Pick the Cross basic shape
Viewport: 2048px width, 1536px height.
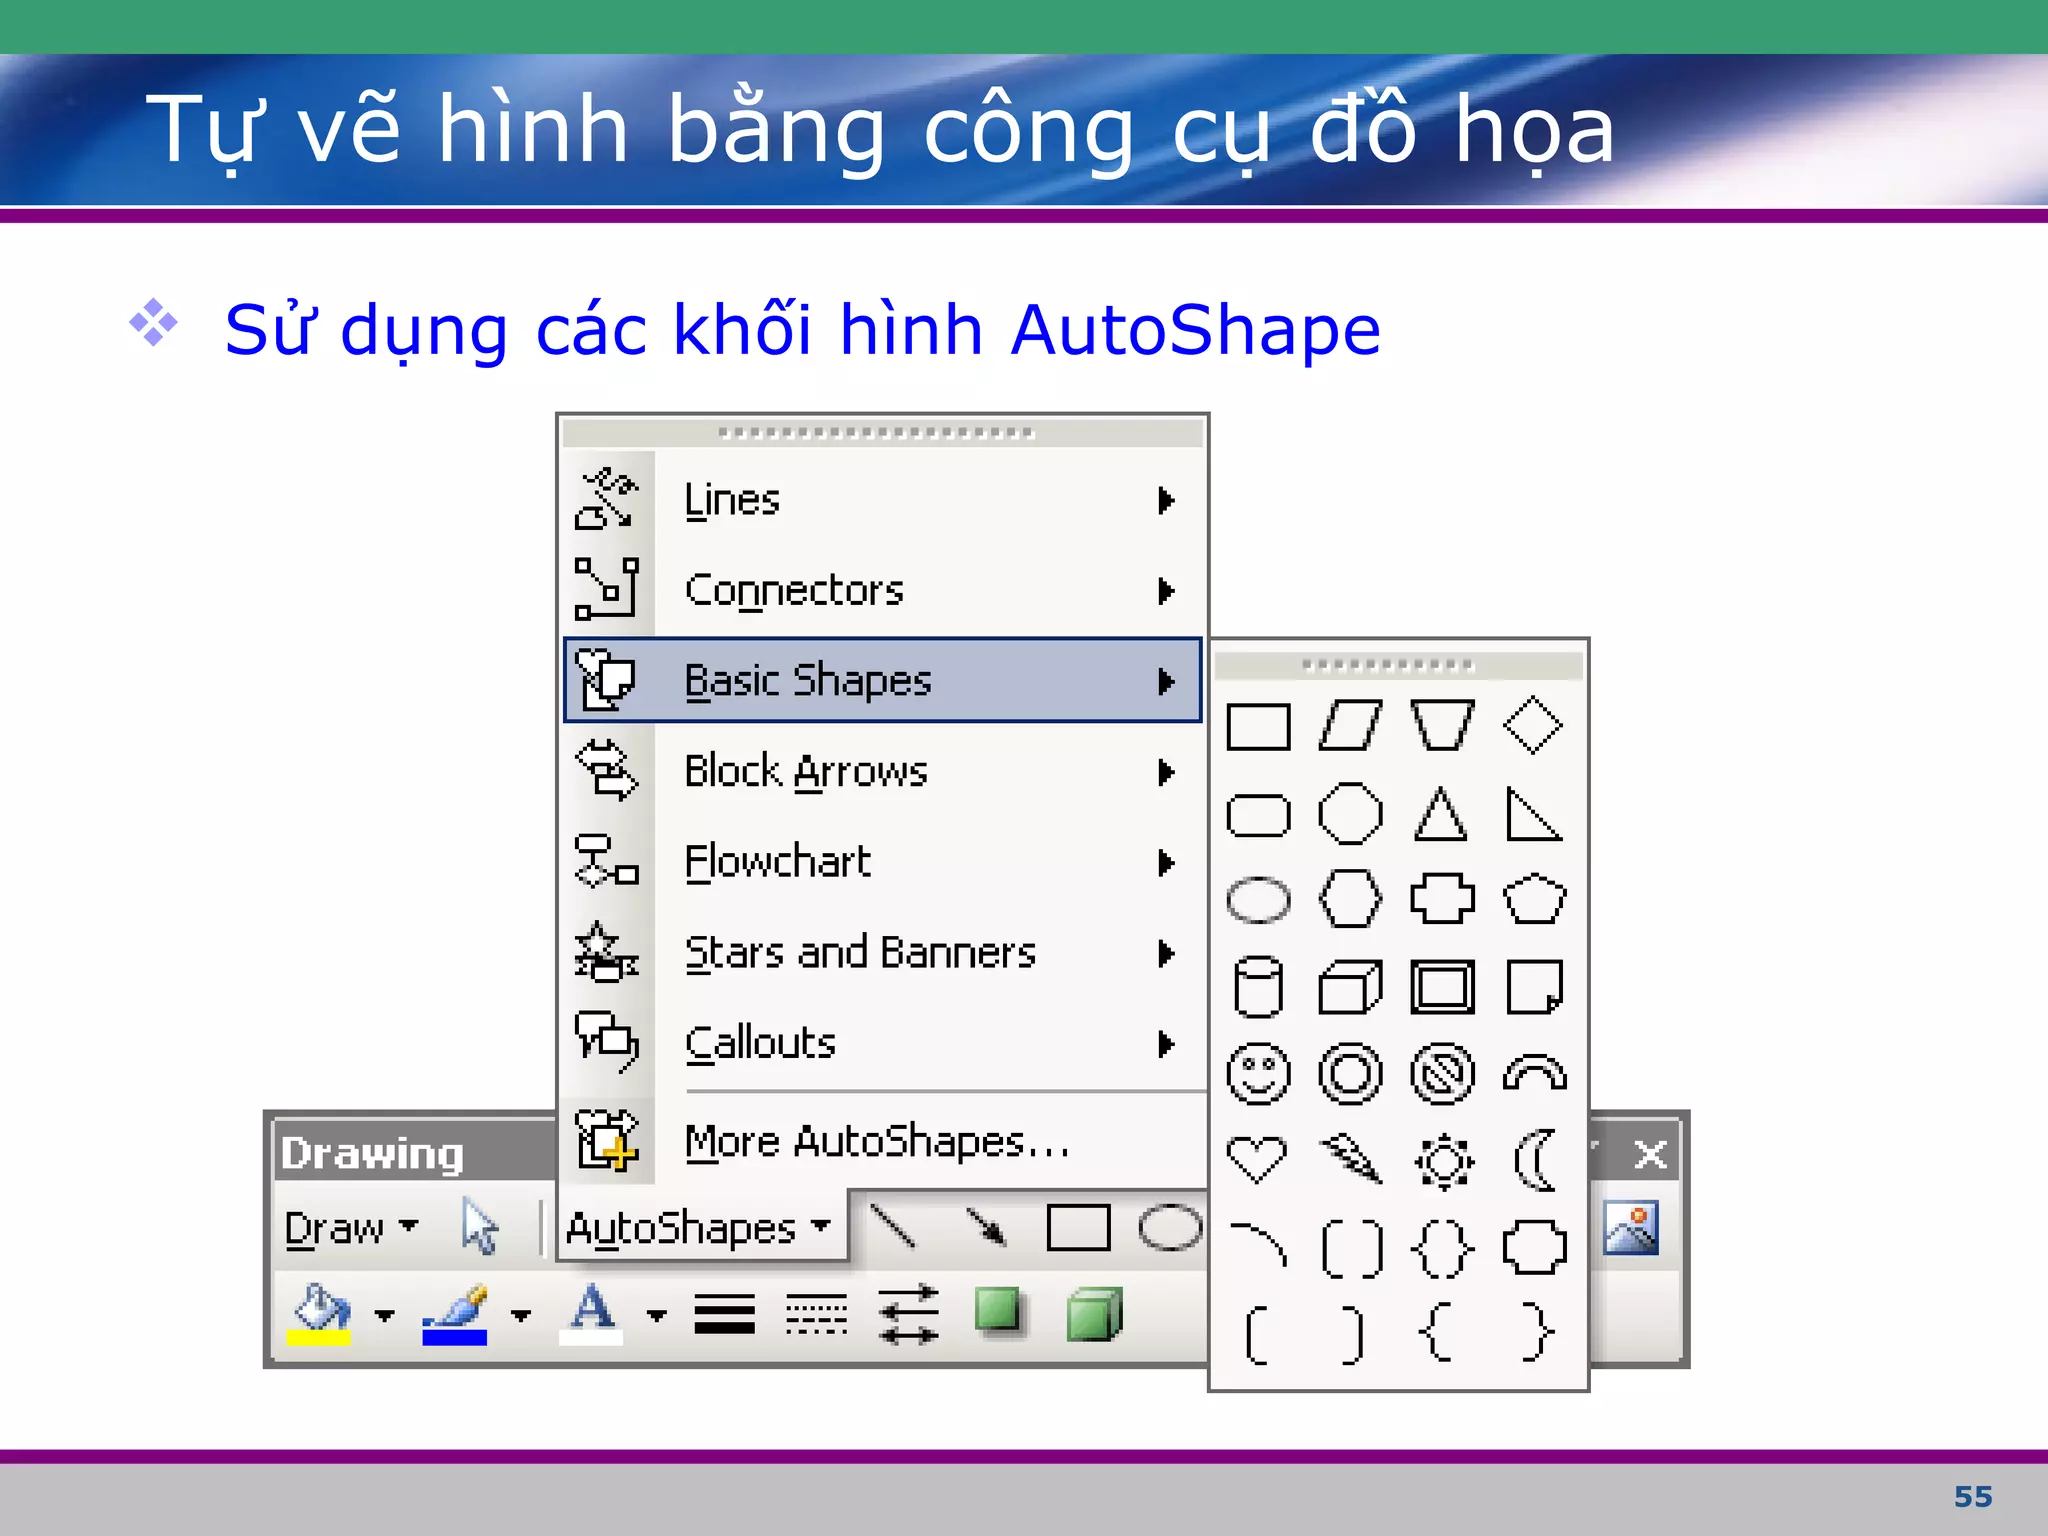click(1442, 898)
